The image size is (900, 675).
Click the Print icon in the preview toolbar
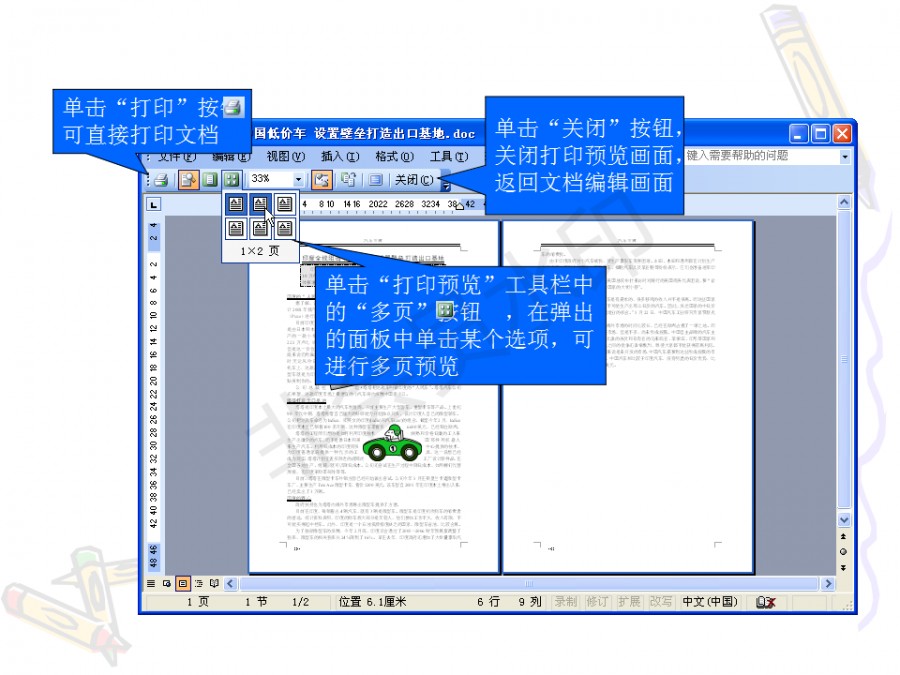tap(160, 180)
